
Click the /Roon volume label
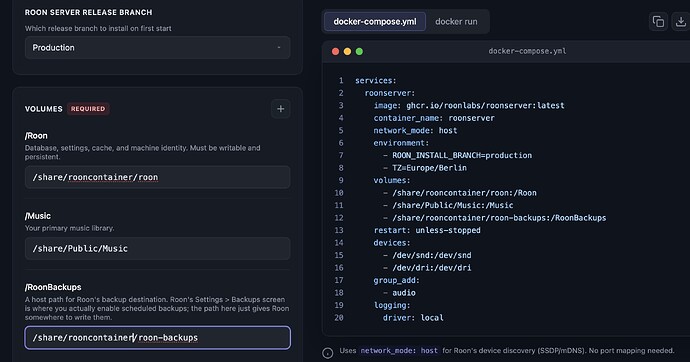click(36, 135)
